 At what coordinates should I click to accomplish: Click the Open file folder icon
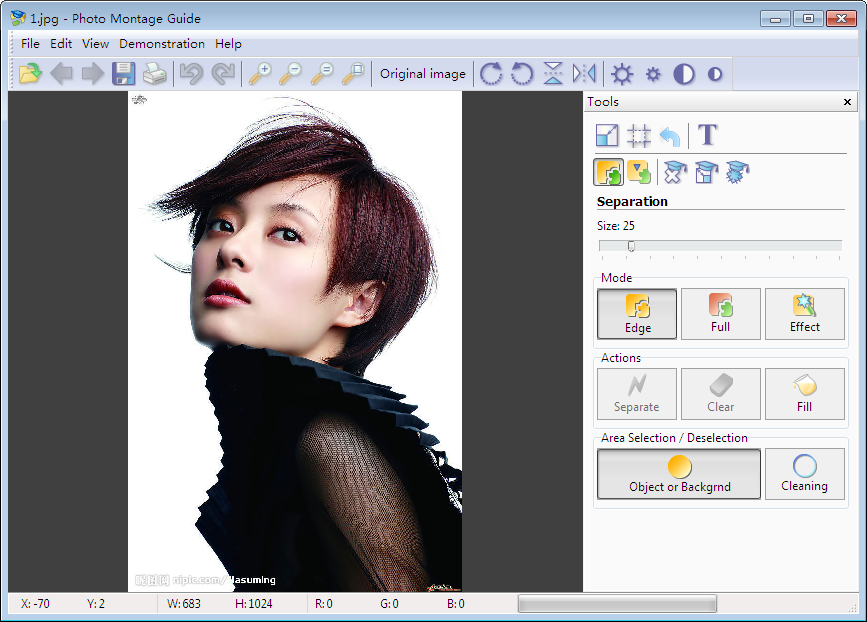tap(30, 74)
